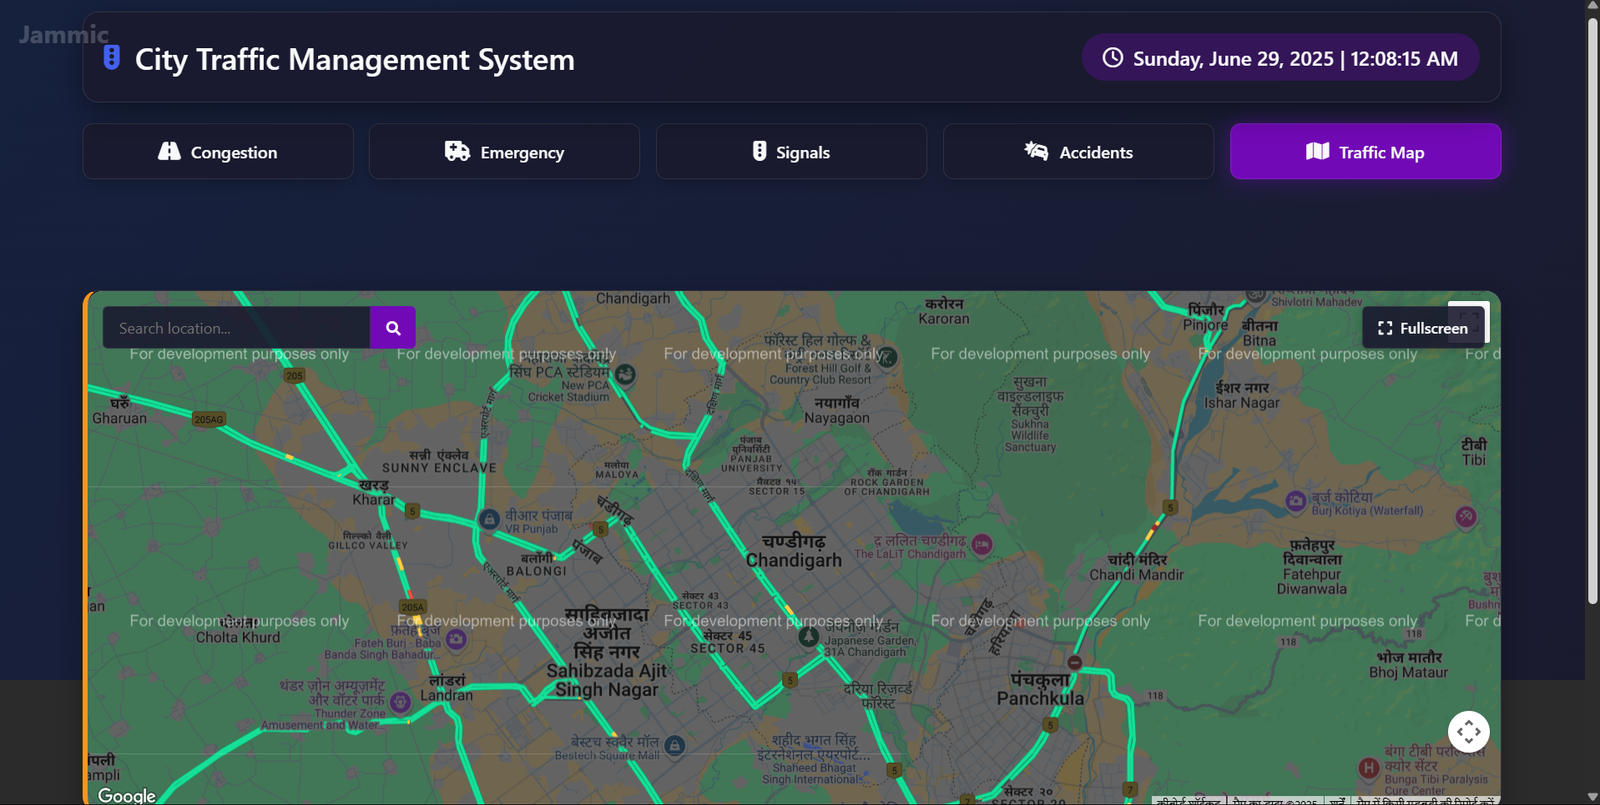This screenshot has width=1600, height=805.
Task: Click the New PCA Cricket Stadium marker
Action: pyautogui.click(x=625, y=374)
